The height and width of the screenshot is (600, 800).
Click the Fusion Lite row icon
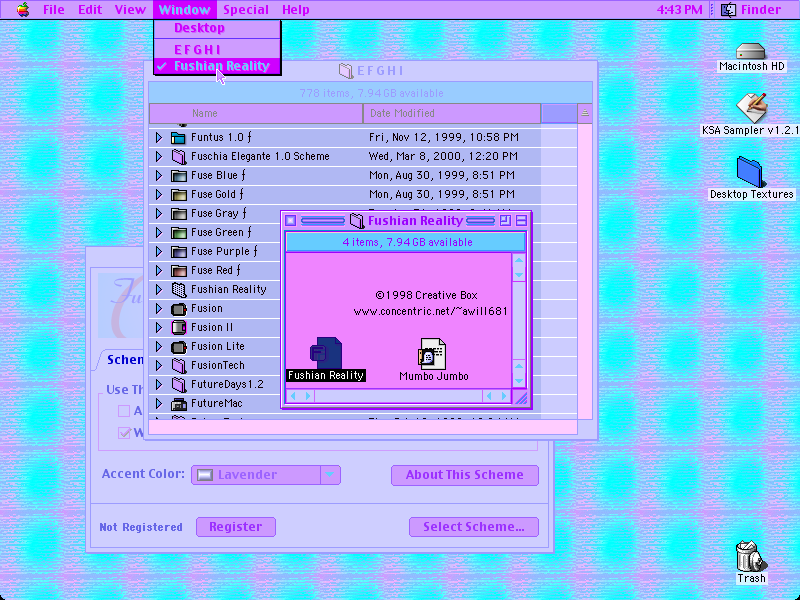point(179,347)
